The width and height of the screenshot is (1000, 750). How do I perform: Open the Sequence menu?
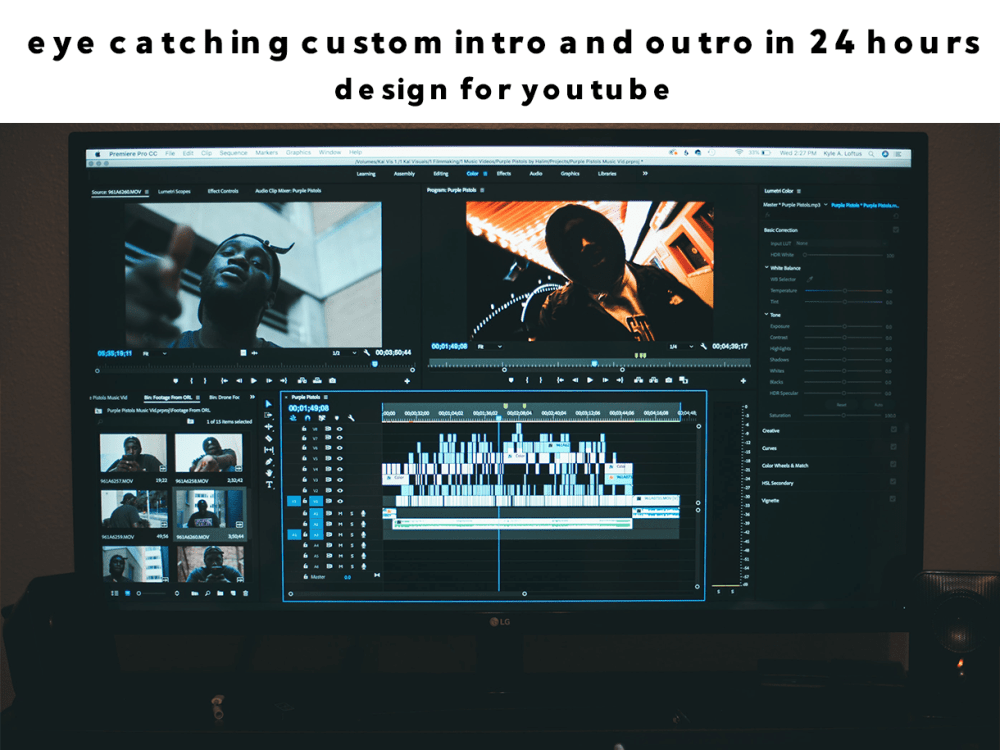tap(233, 153)
